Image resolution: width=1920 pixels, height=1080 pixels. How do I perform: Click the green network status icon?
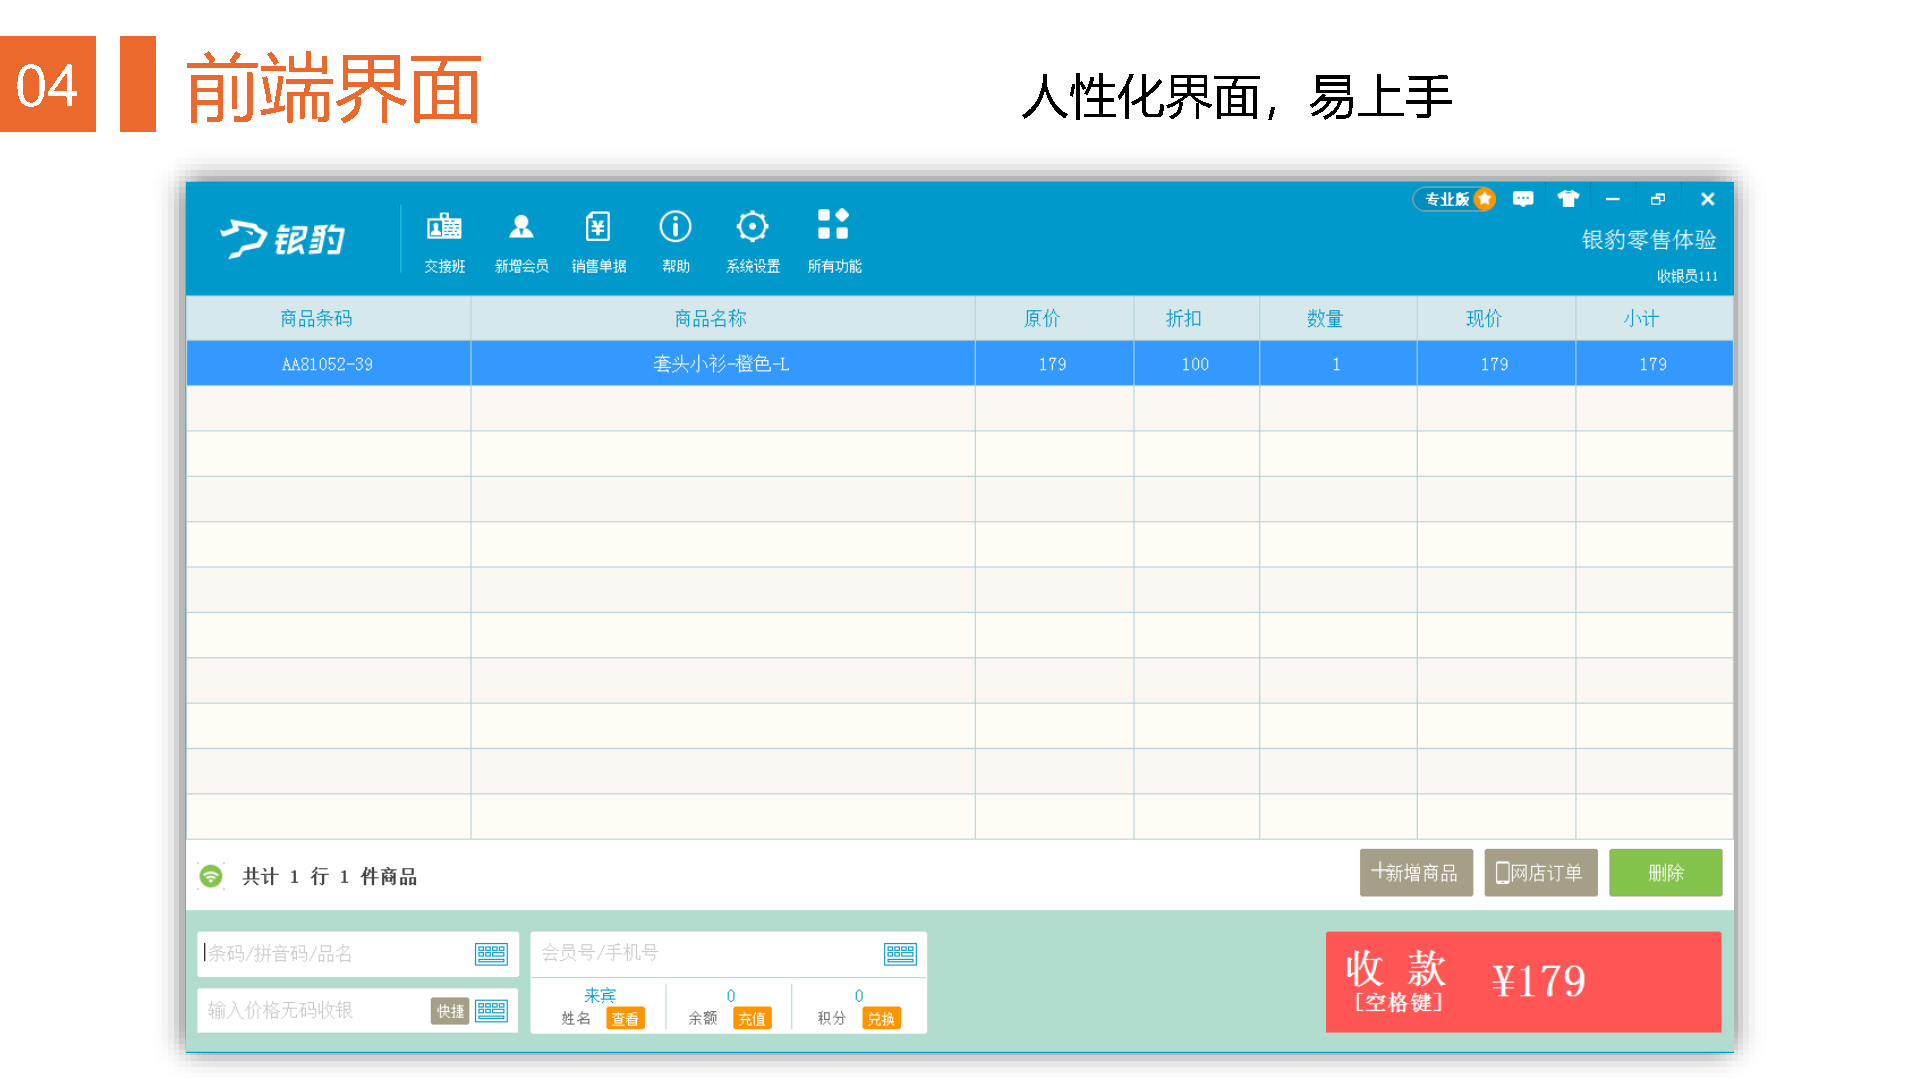211,876
